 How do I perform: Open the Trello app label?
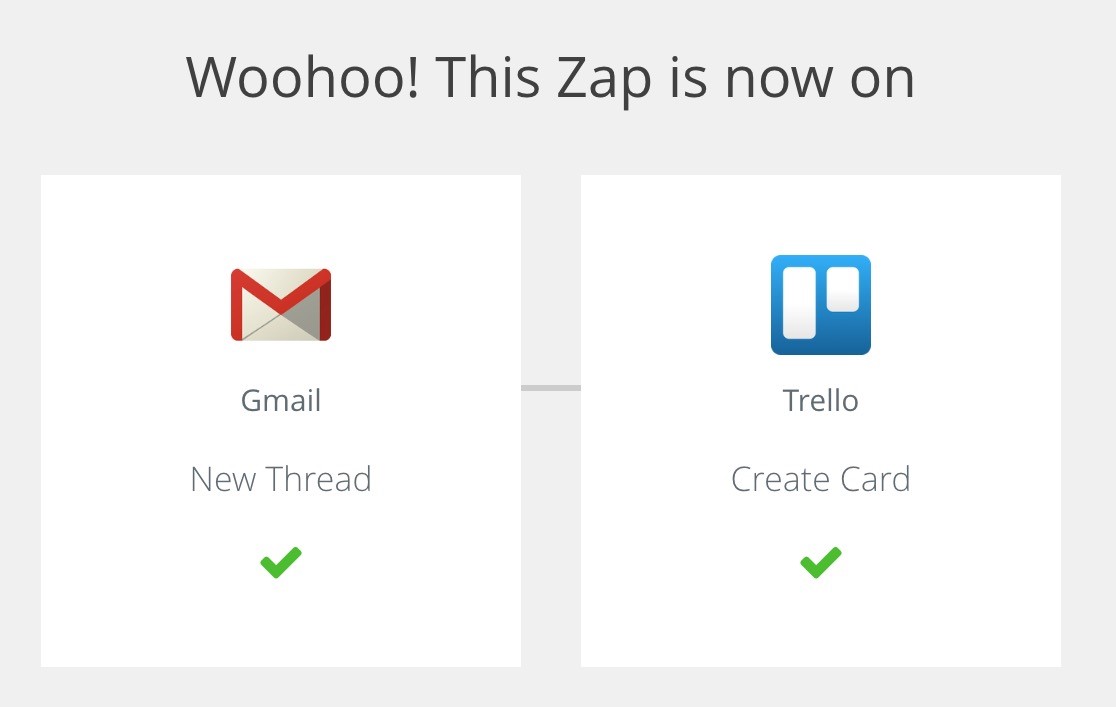821,401
